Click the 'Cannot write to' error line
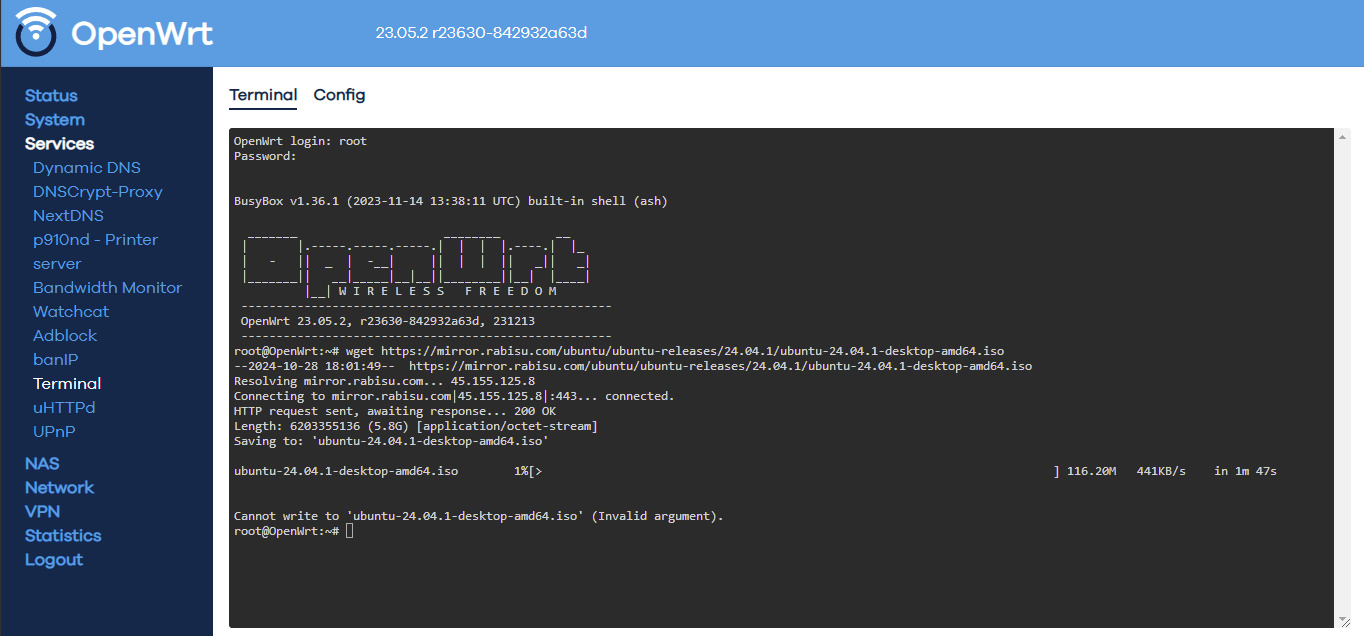The height and width of the screenshot is (636, 1364). pos(478,516)
